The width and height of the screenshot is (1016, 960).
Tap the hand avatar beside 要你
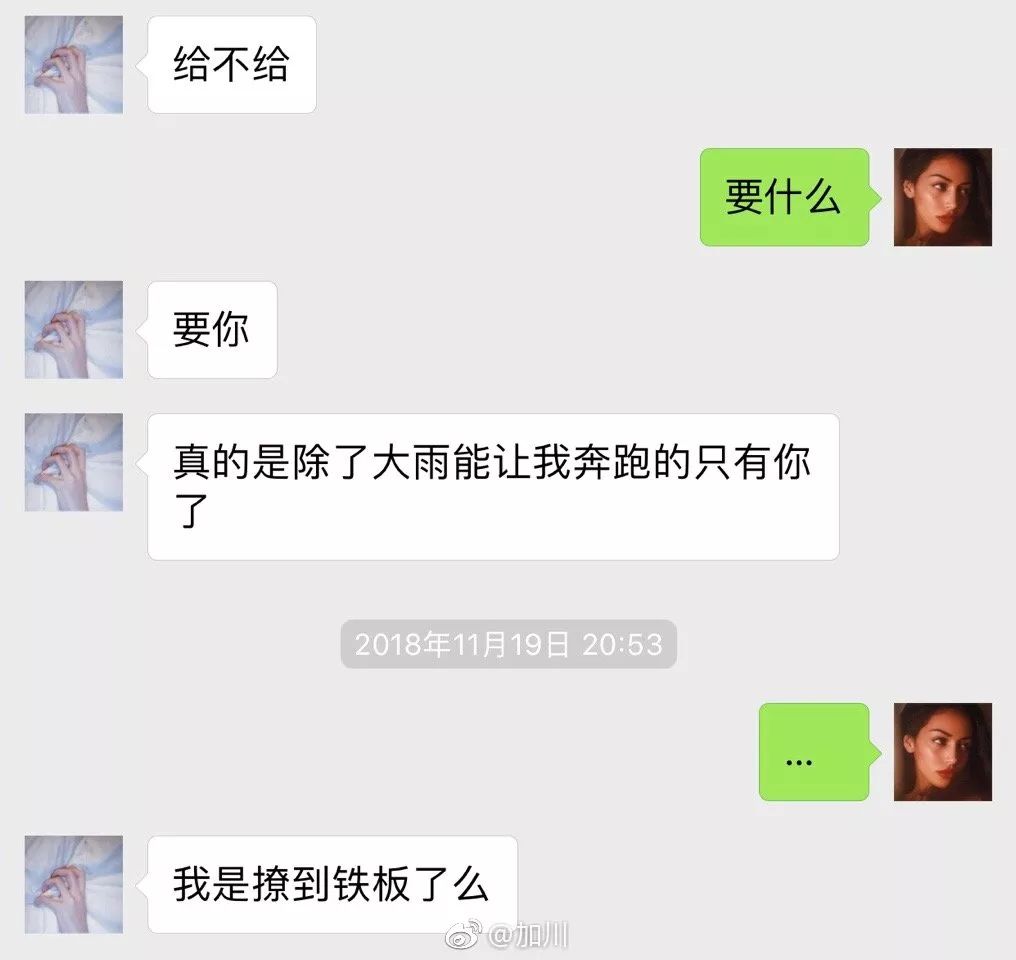click(x=74, y=330)
